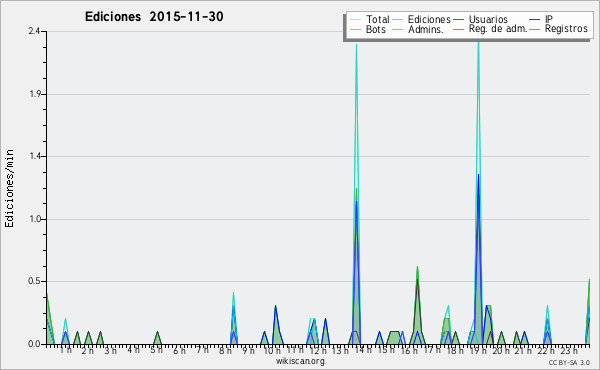
Task: Click the black line marker beside IP
Action: (x=535, y=20)
